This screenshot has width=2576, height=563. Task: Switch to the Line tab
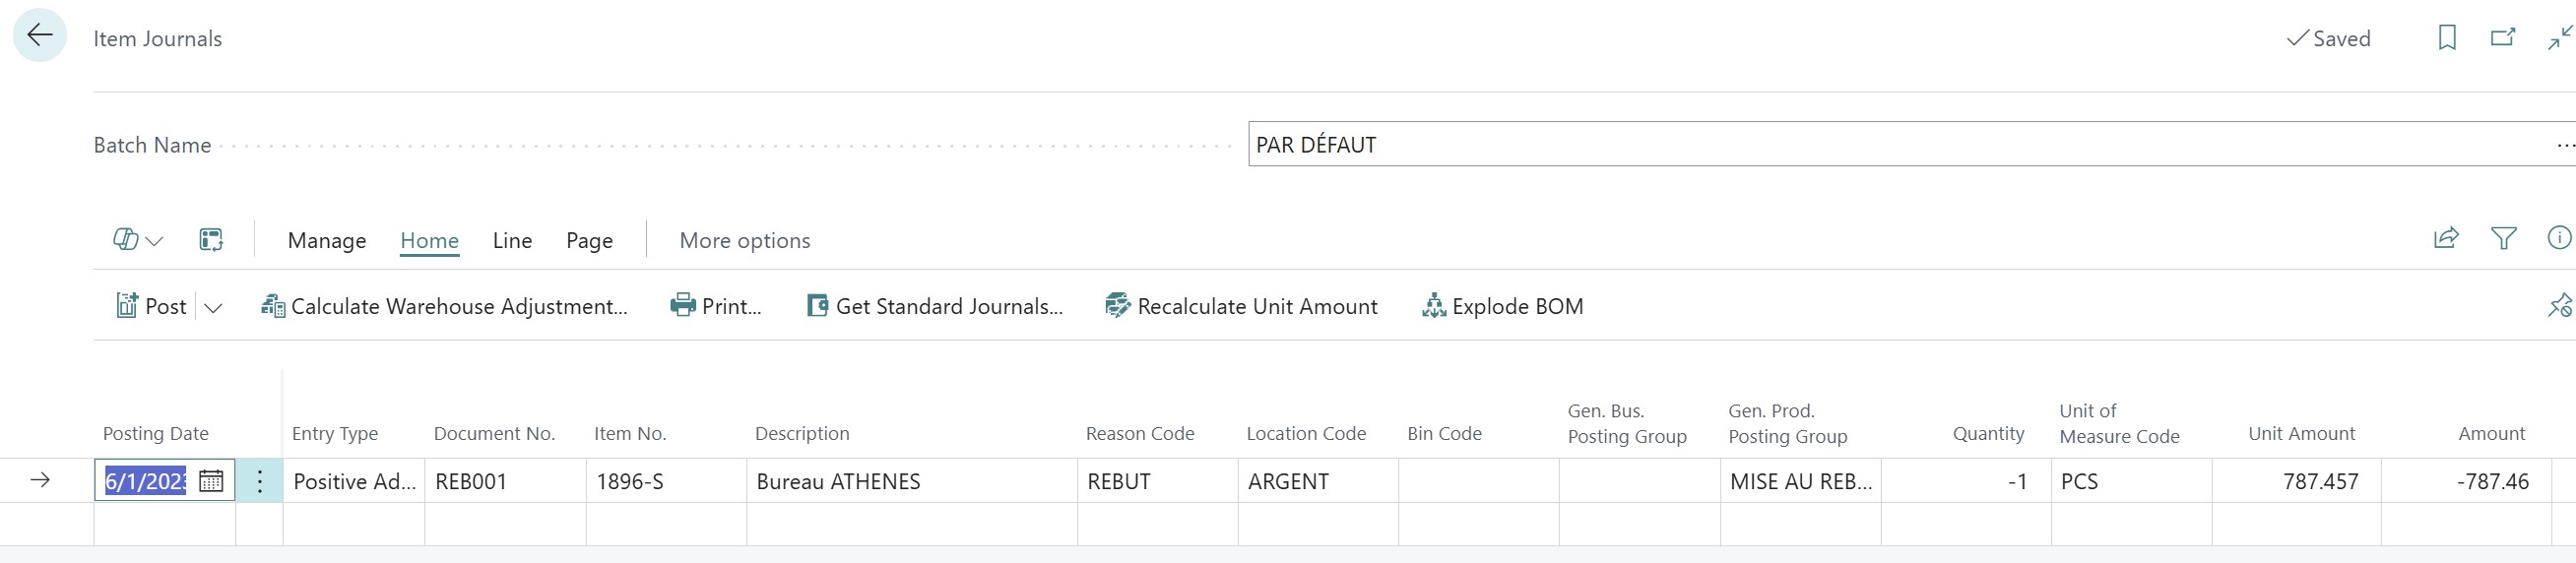click(x=512, y=241)
